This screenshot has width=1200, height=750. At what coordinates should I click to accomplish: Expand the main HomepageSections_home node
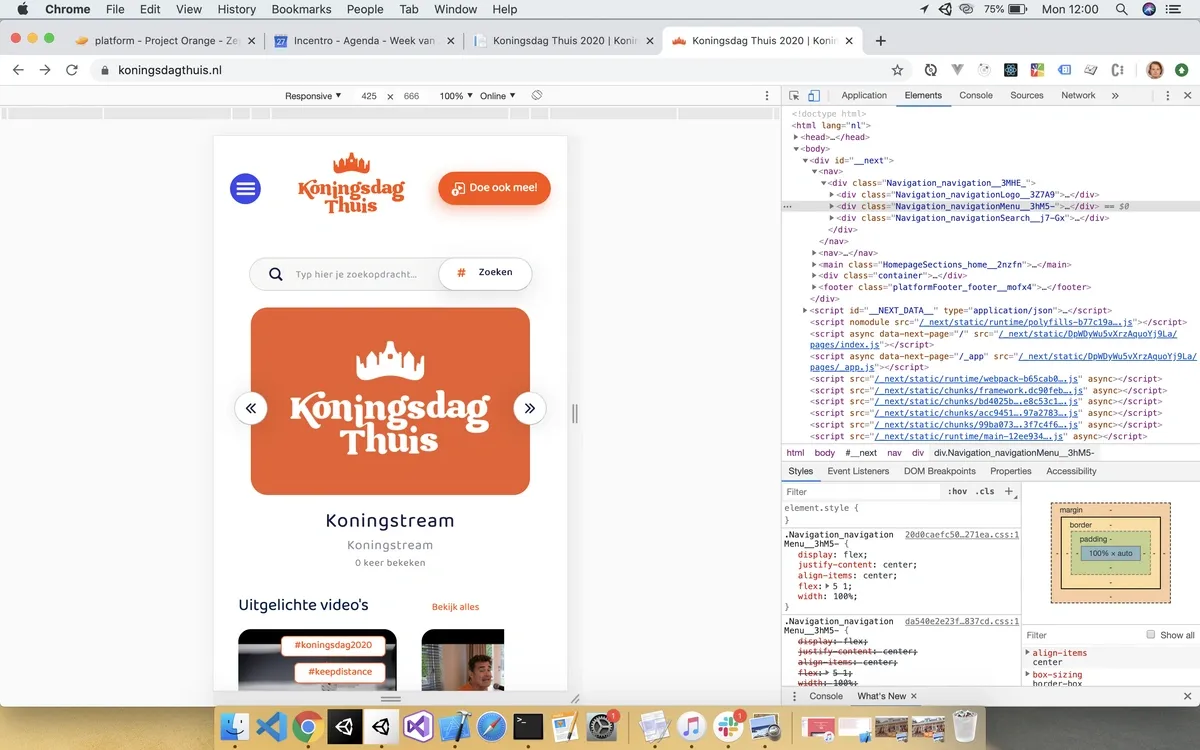(815, 265)
